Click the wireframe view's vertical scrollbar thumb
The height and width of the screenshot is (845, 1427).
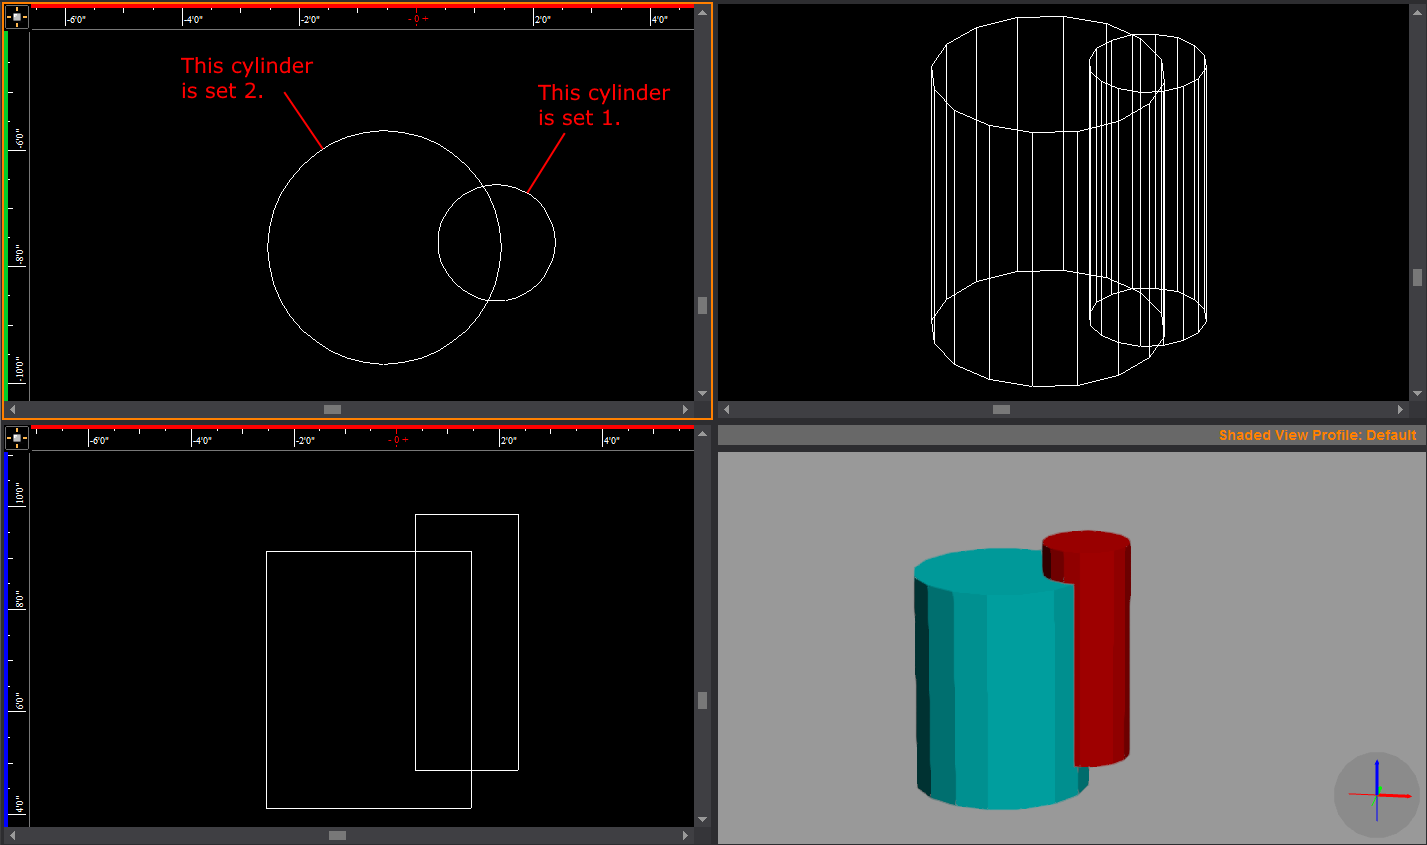1417,277
